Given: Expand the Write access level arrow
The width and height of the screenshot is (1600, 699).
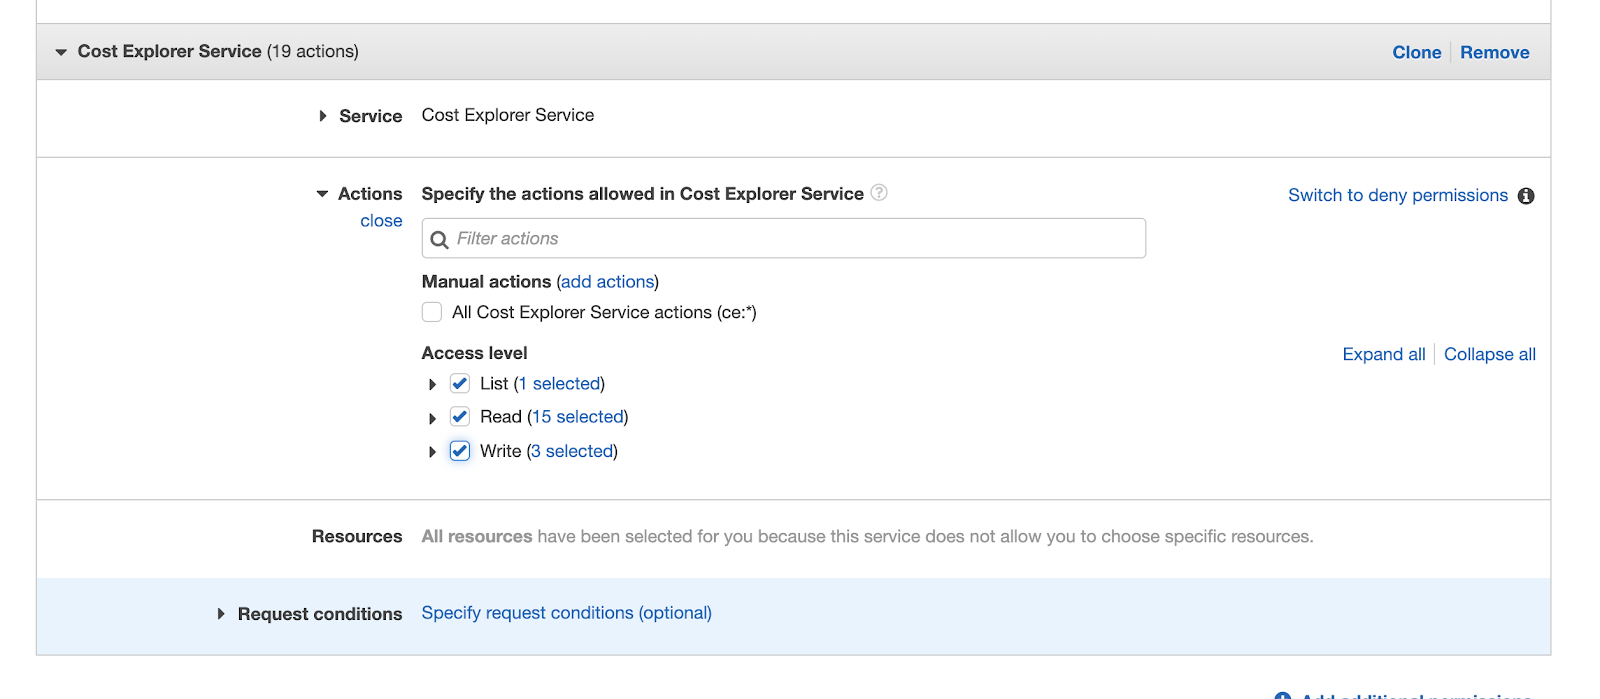Looking at the screenshot, I should [432, 452].
